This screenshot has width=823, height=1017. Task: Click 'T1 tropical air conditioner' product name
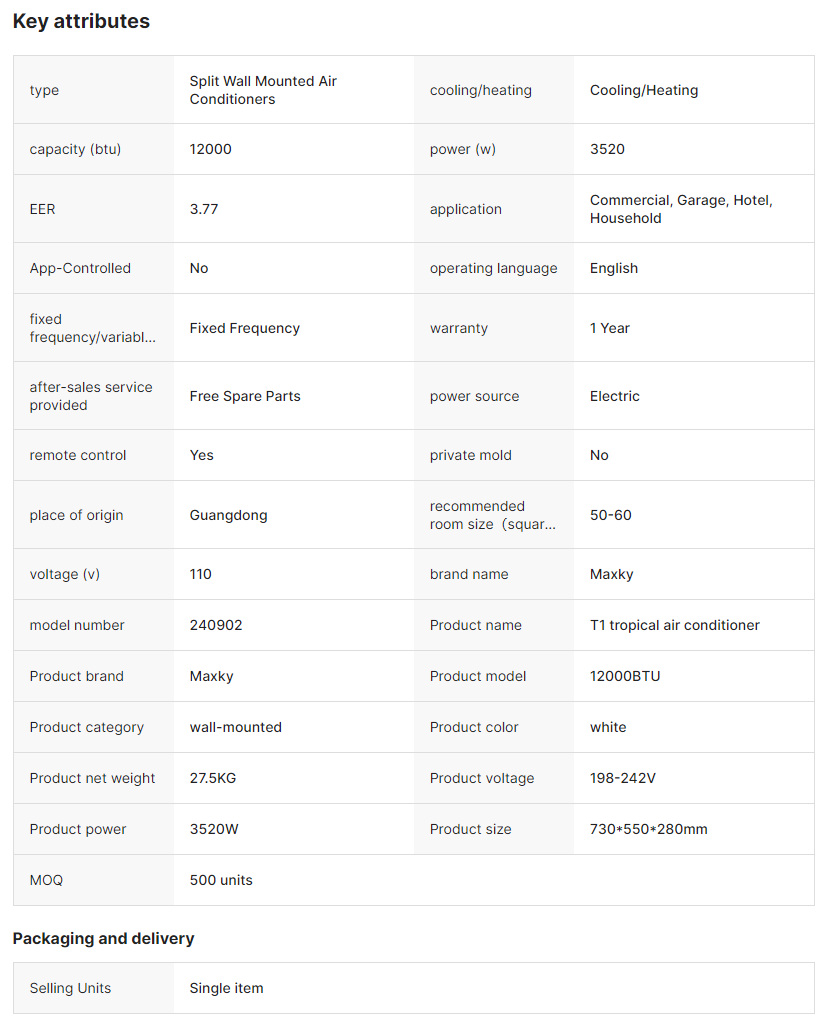pyautogui.click(x=675, y=625)
